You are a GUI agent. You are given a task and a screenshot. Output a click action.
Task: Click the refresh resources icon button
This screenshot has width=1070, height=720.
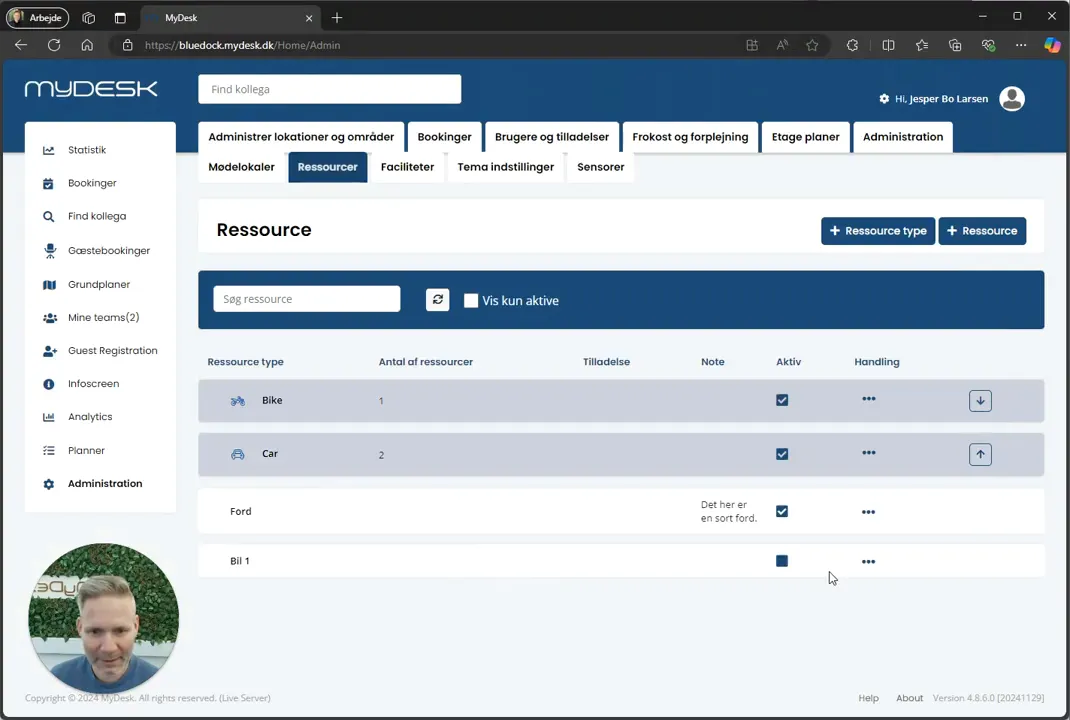(437, 300)
